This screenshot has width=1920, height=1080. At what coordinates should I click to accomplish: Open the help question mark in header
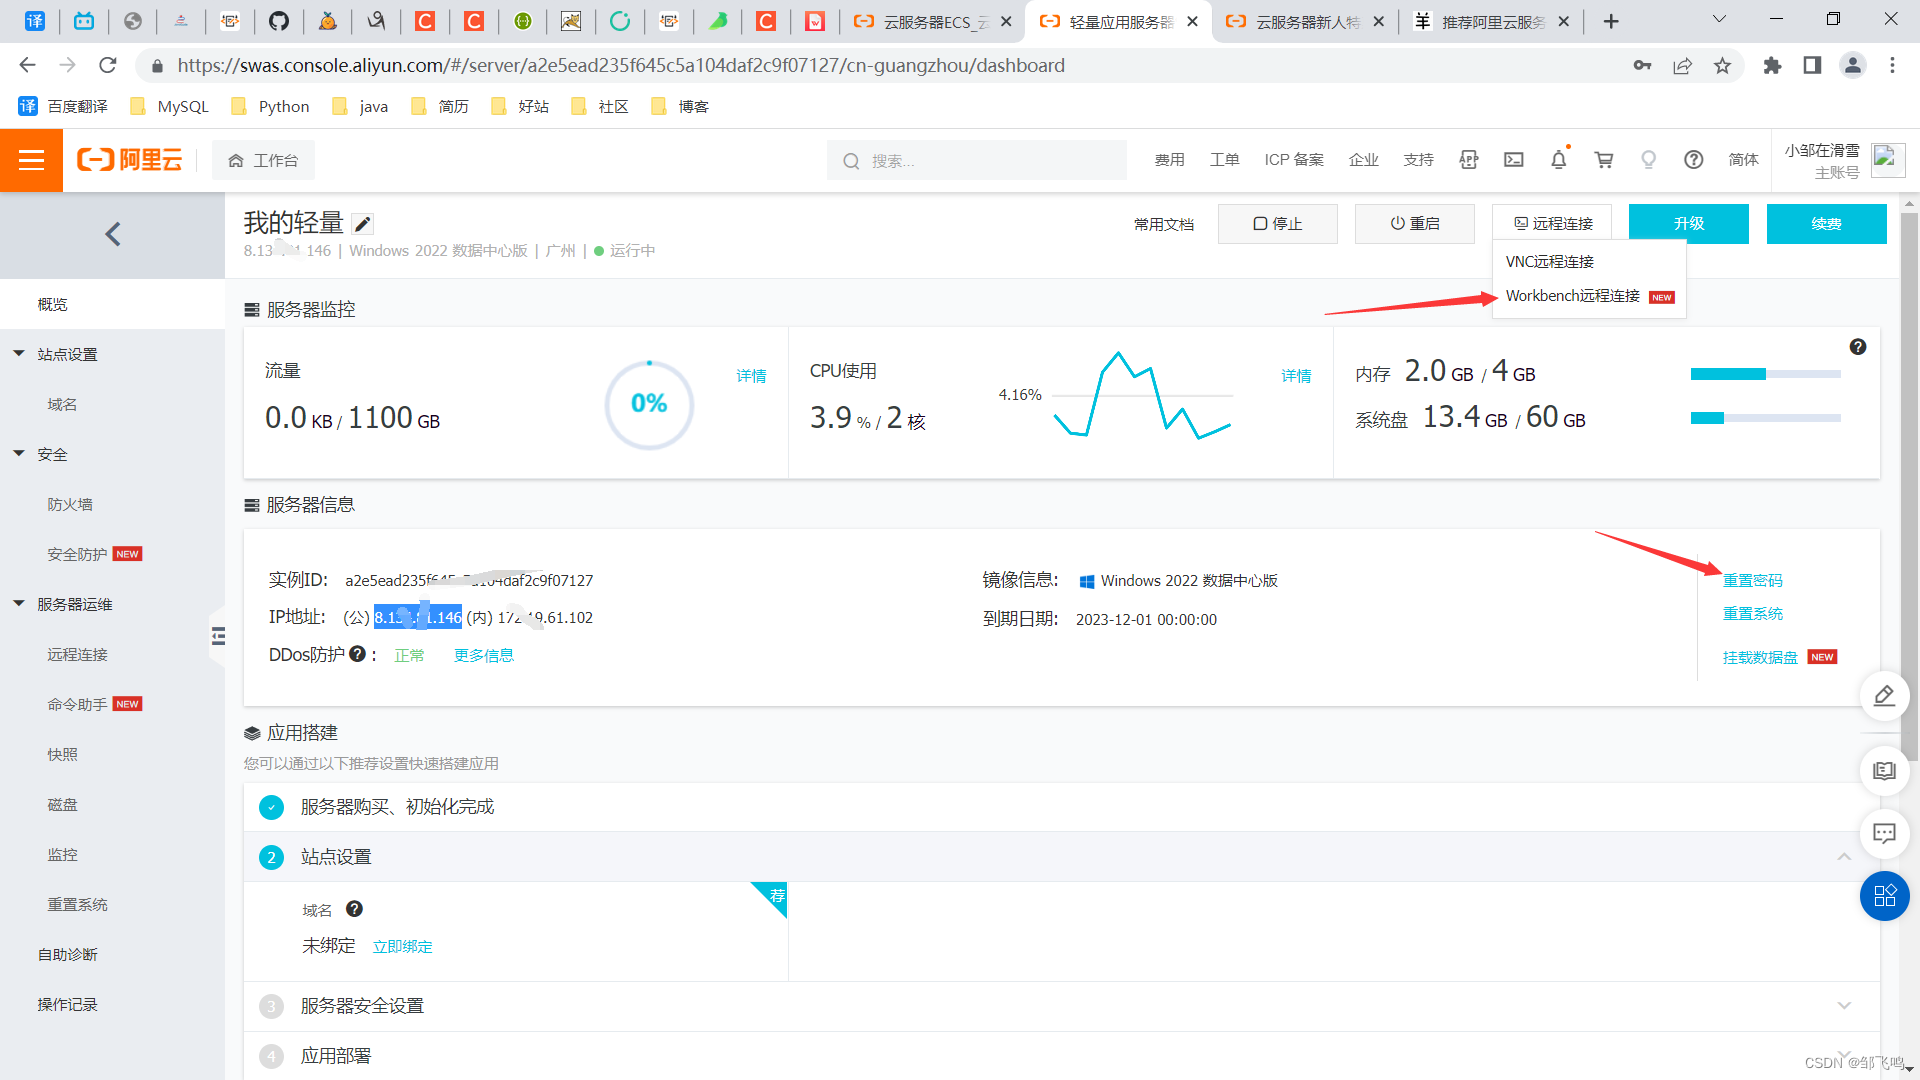1693,160
